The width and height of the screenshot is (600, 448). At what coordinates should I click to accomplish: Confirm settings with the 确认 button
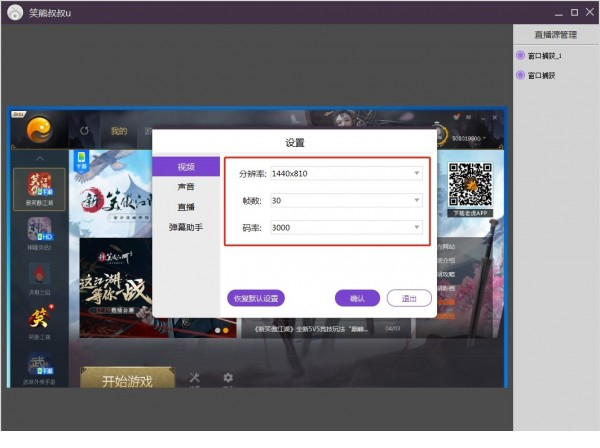click(x=357, y=298)
